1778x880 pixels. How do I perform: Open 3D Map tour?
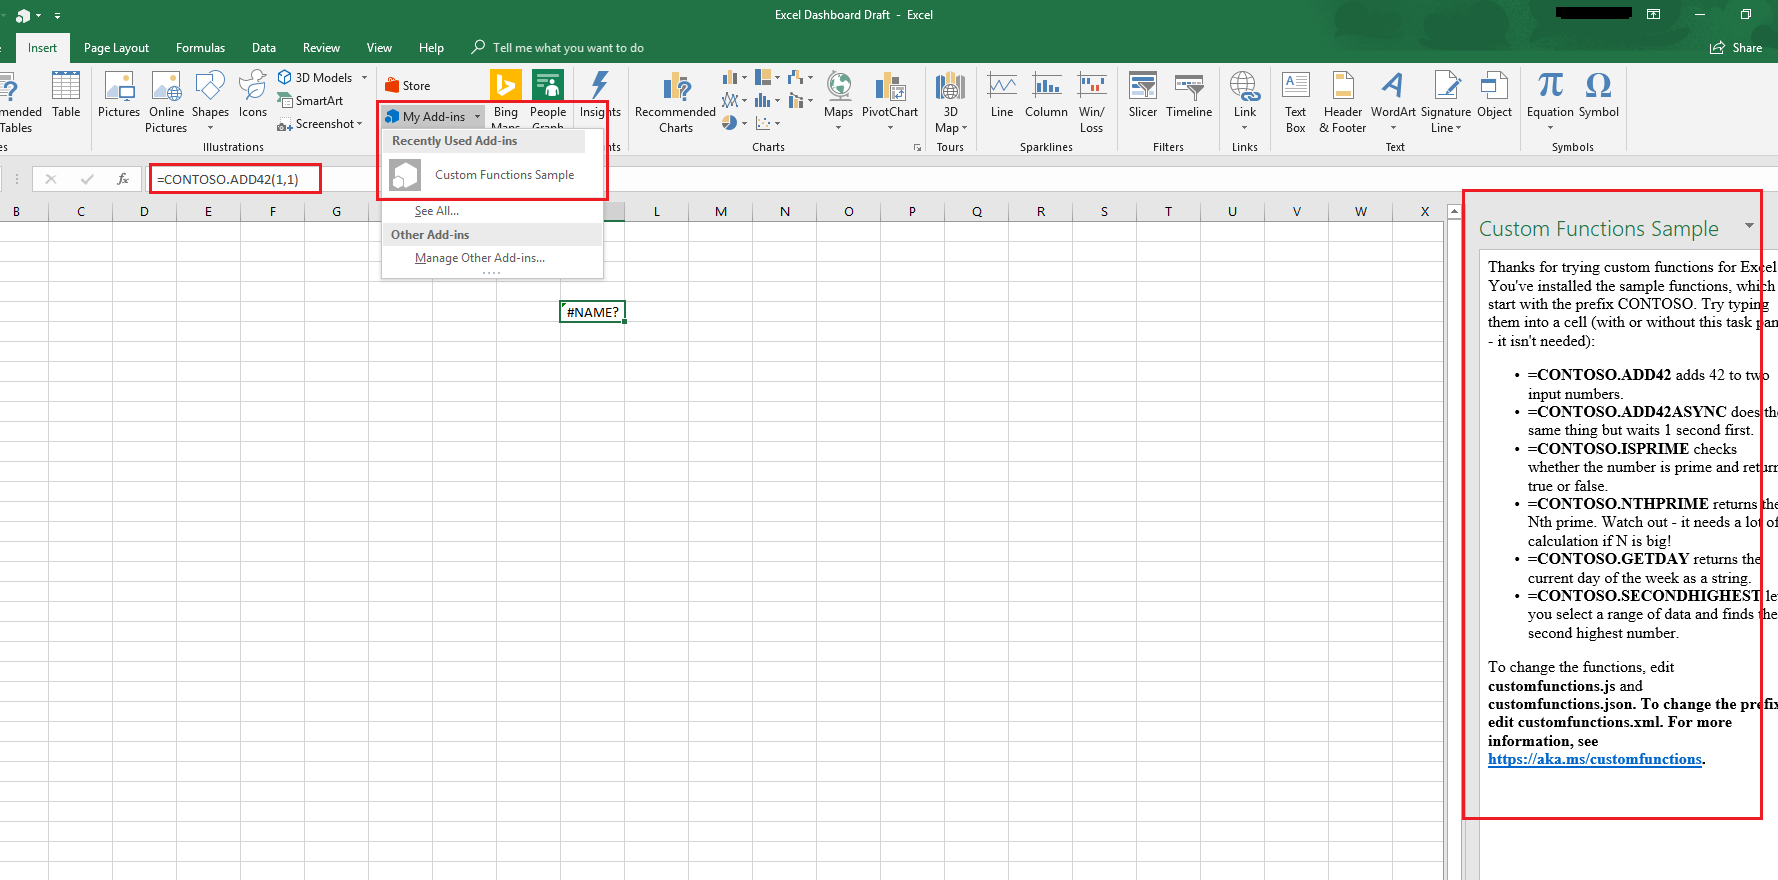(950, 102)
